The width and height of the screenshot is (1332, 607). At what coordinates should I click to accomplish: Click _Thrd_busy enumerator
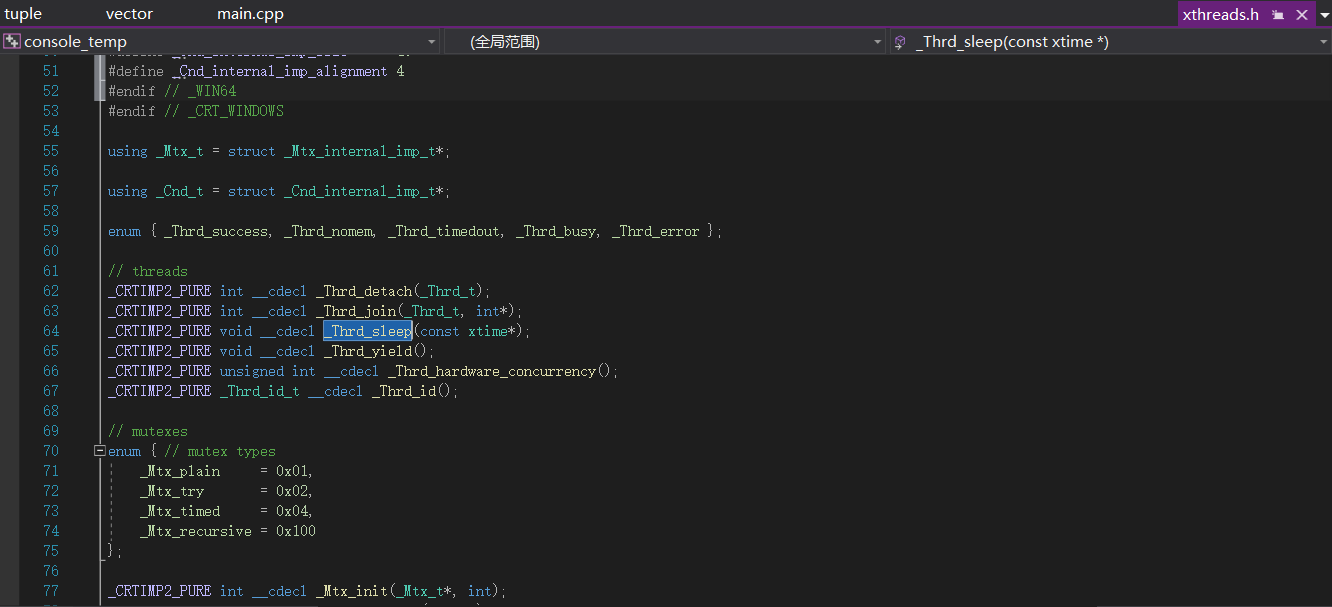click(x=556, y=231)
